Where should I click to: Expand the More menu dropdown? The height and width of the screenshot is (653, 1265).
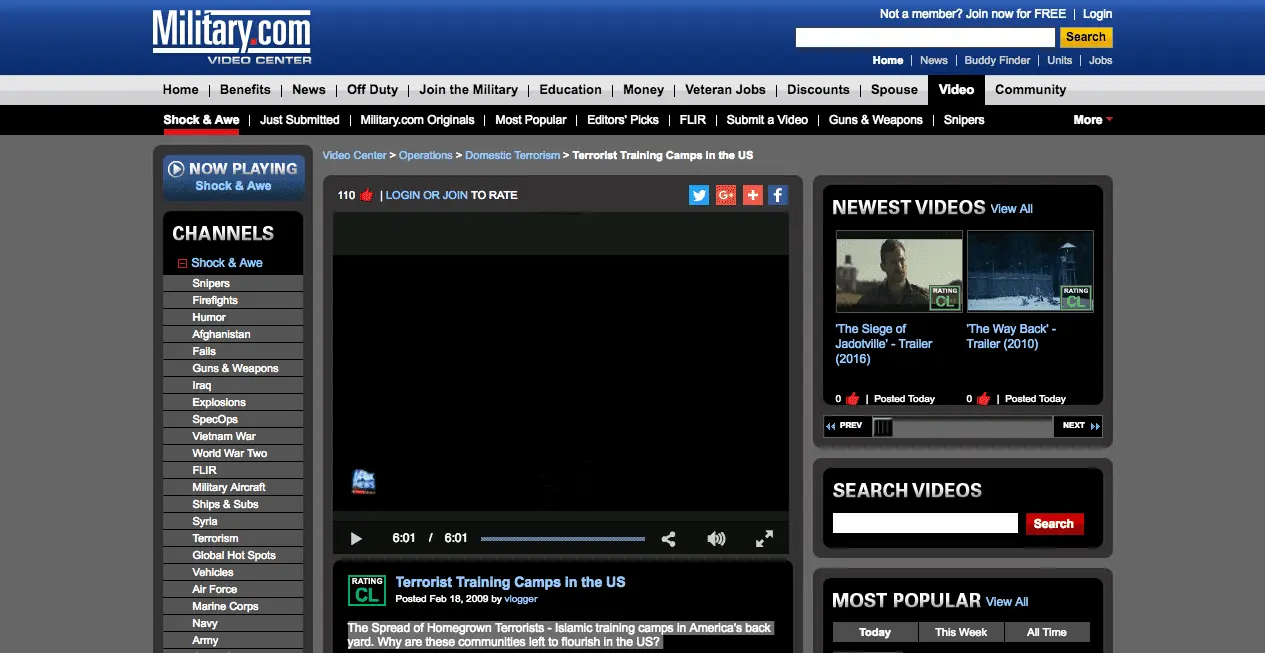click(1092, 120)
